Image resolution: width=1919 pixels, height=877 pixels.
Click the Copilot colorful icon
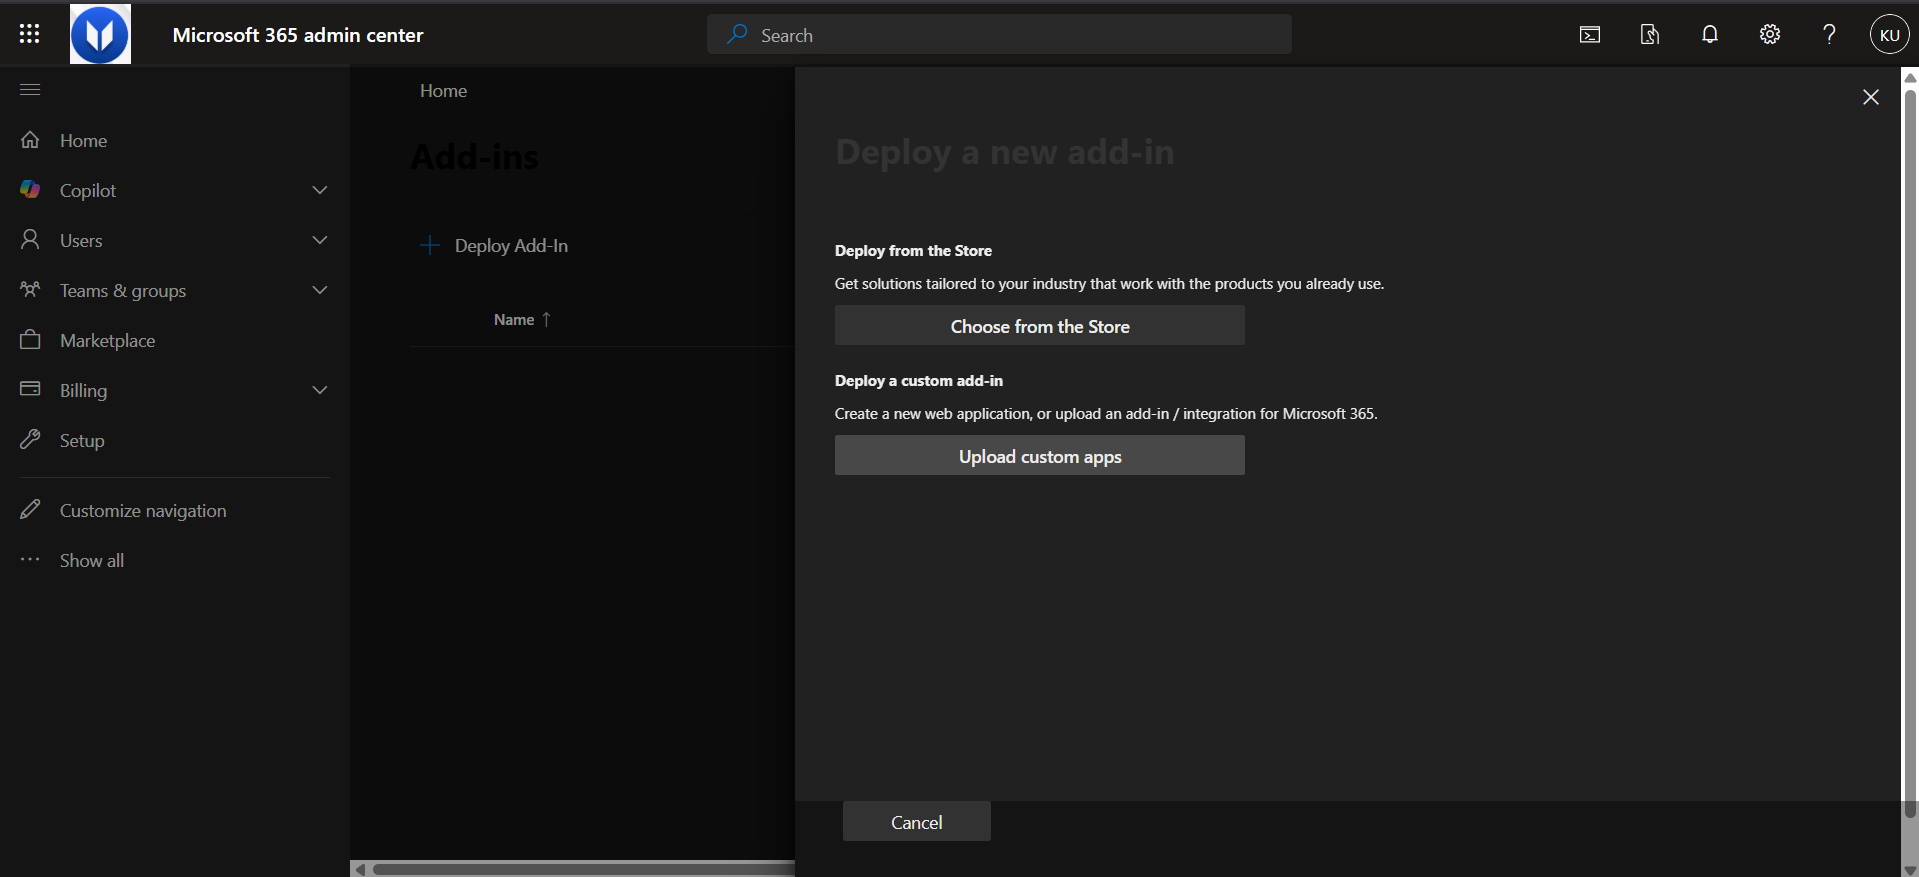(30, 189)
